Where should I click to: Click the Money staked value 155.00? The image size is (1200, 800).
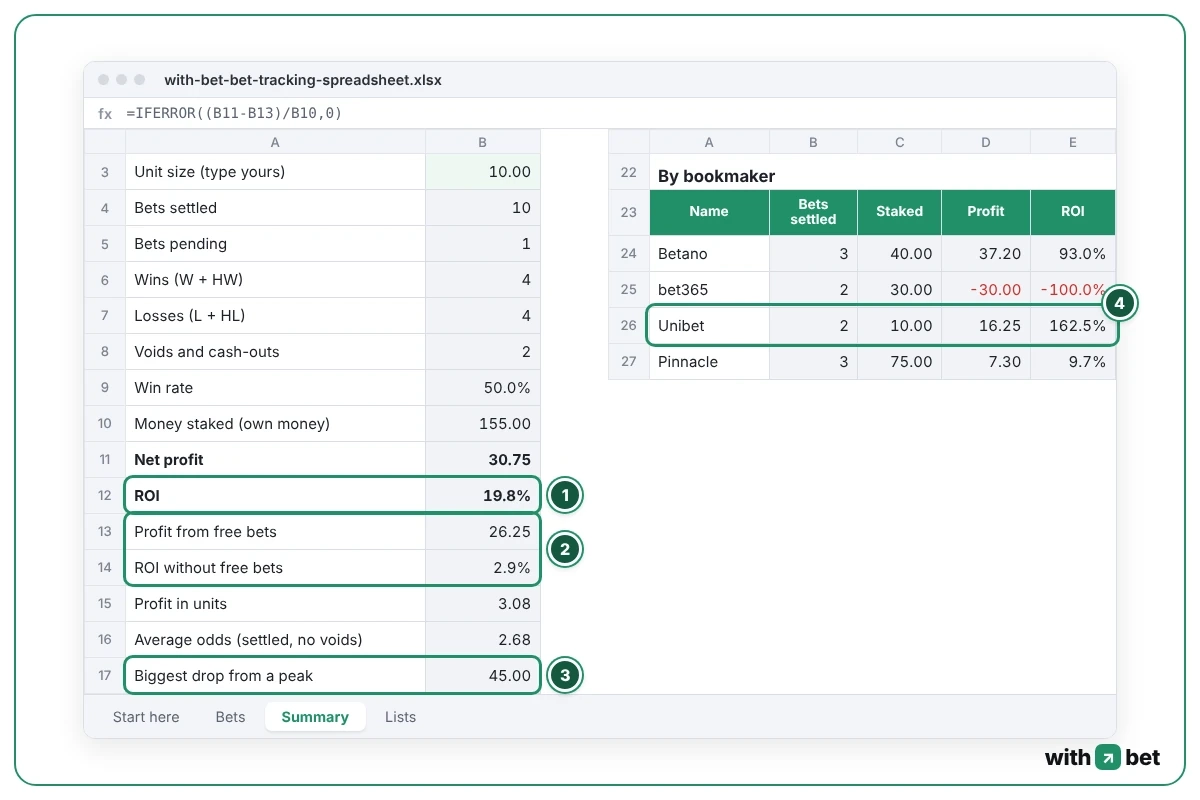pyautogui.click(x=483, y=424)
